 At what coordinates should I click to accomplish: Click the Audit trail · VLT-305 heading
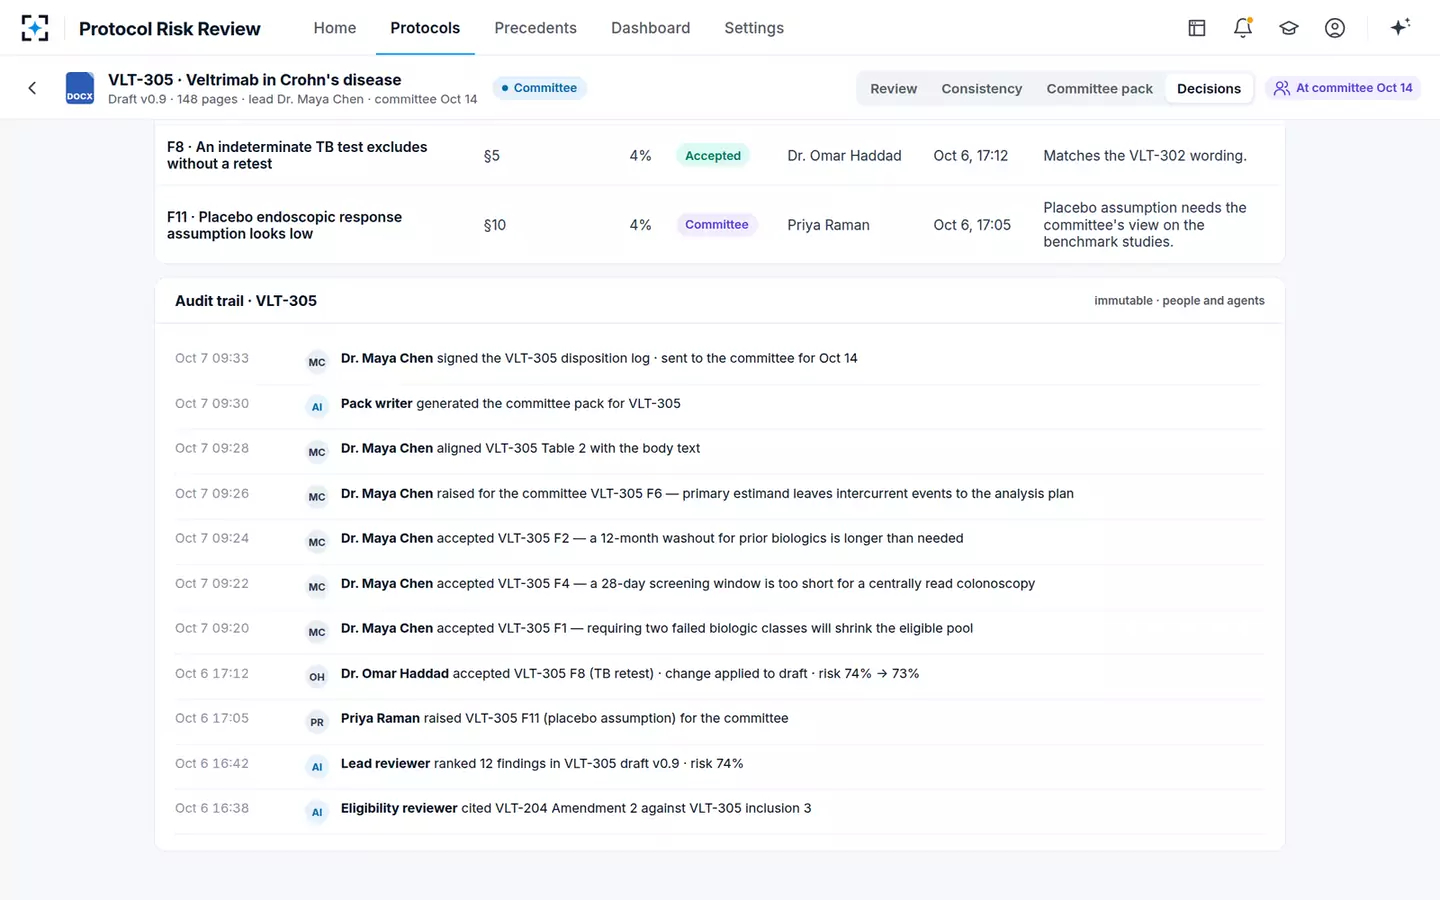click(246, 301)
